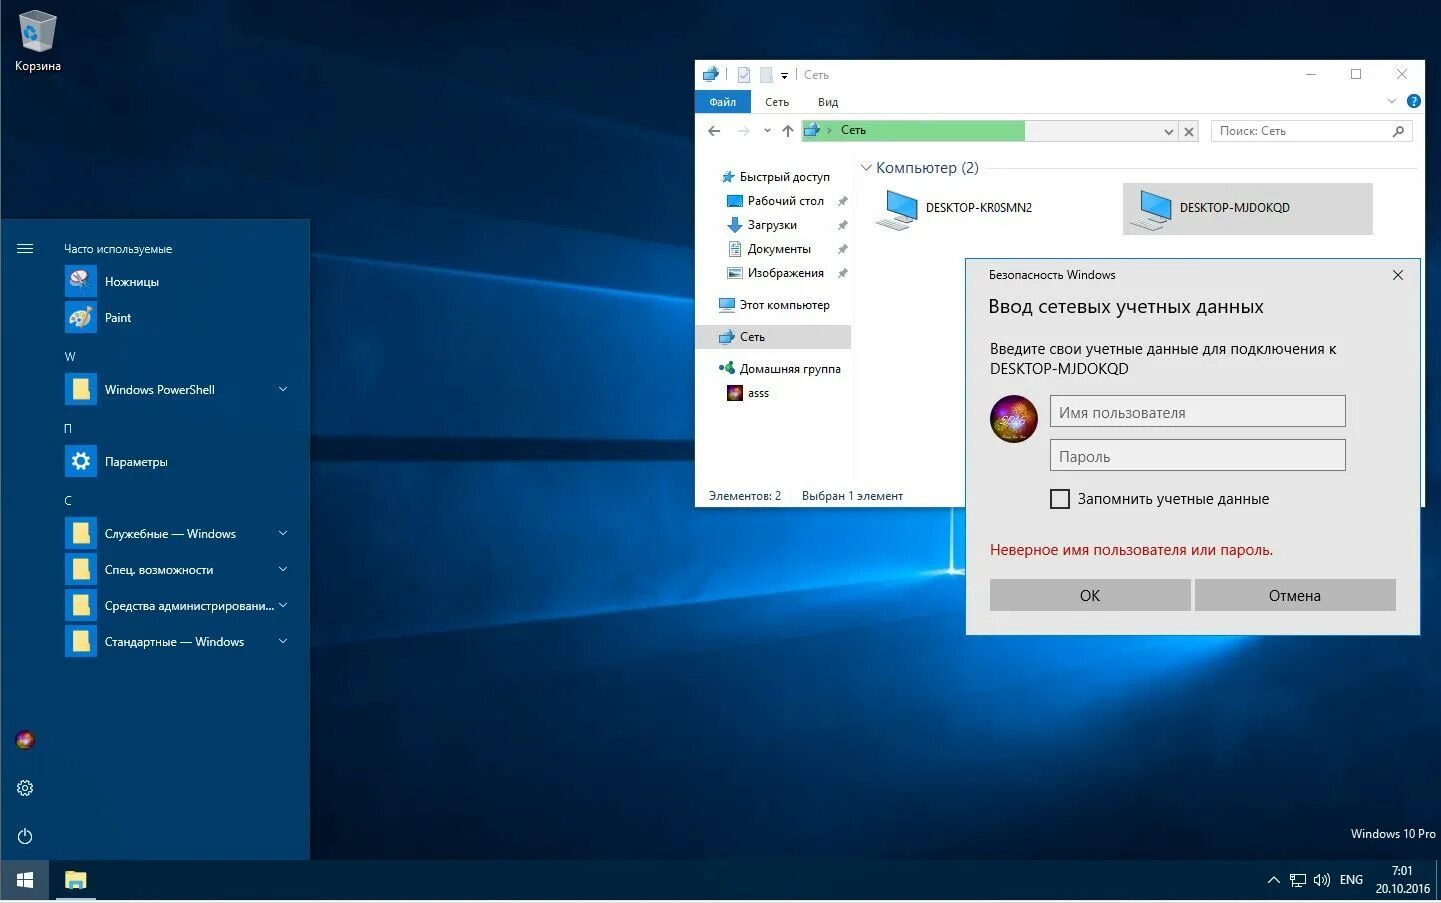Click the Windows Start button
1441x903 pixels.
point(25,880)
